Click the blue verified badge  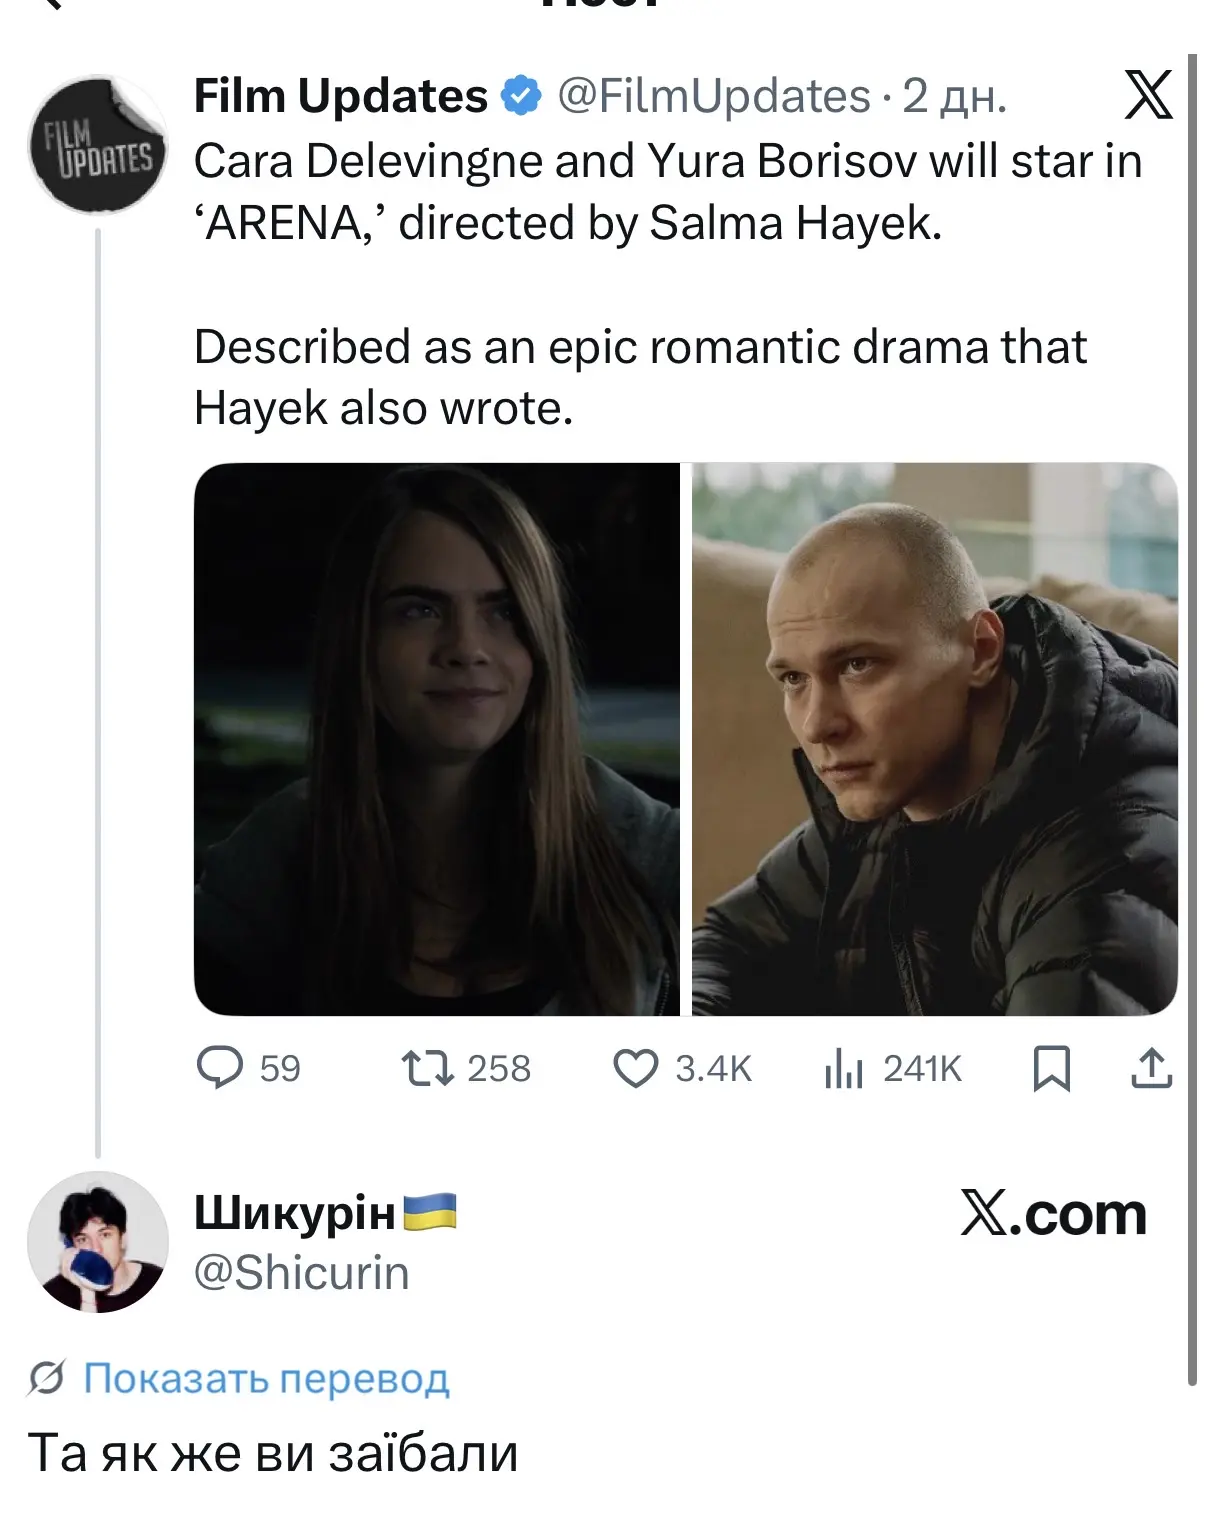(520, 96)
